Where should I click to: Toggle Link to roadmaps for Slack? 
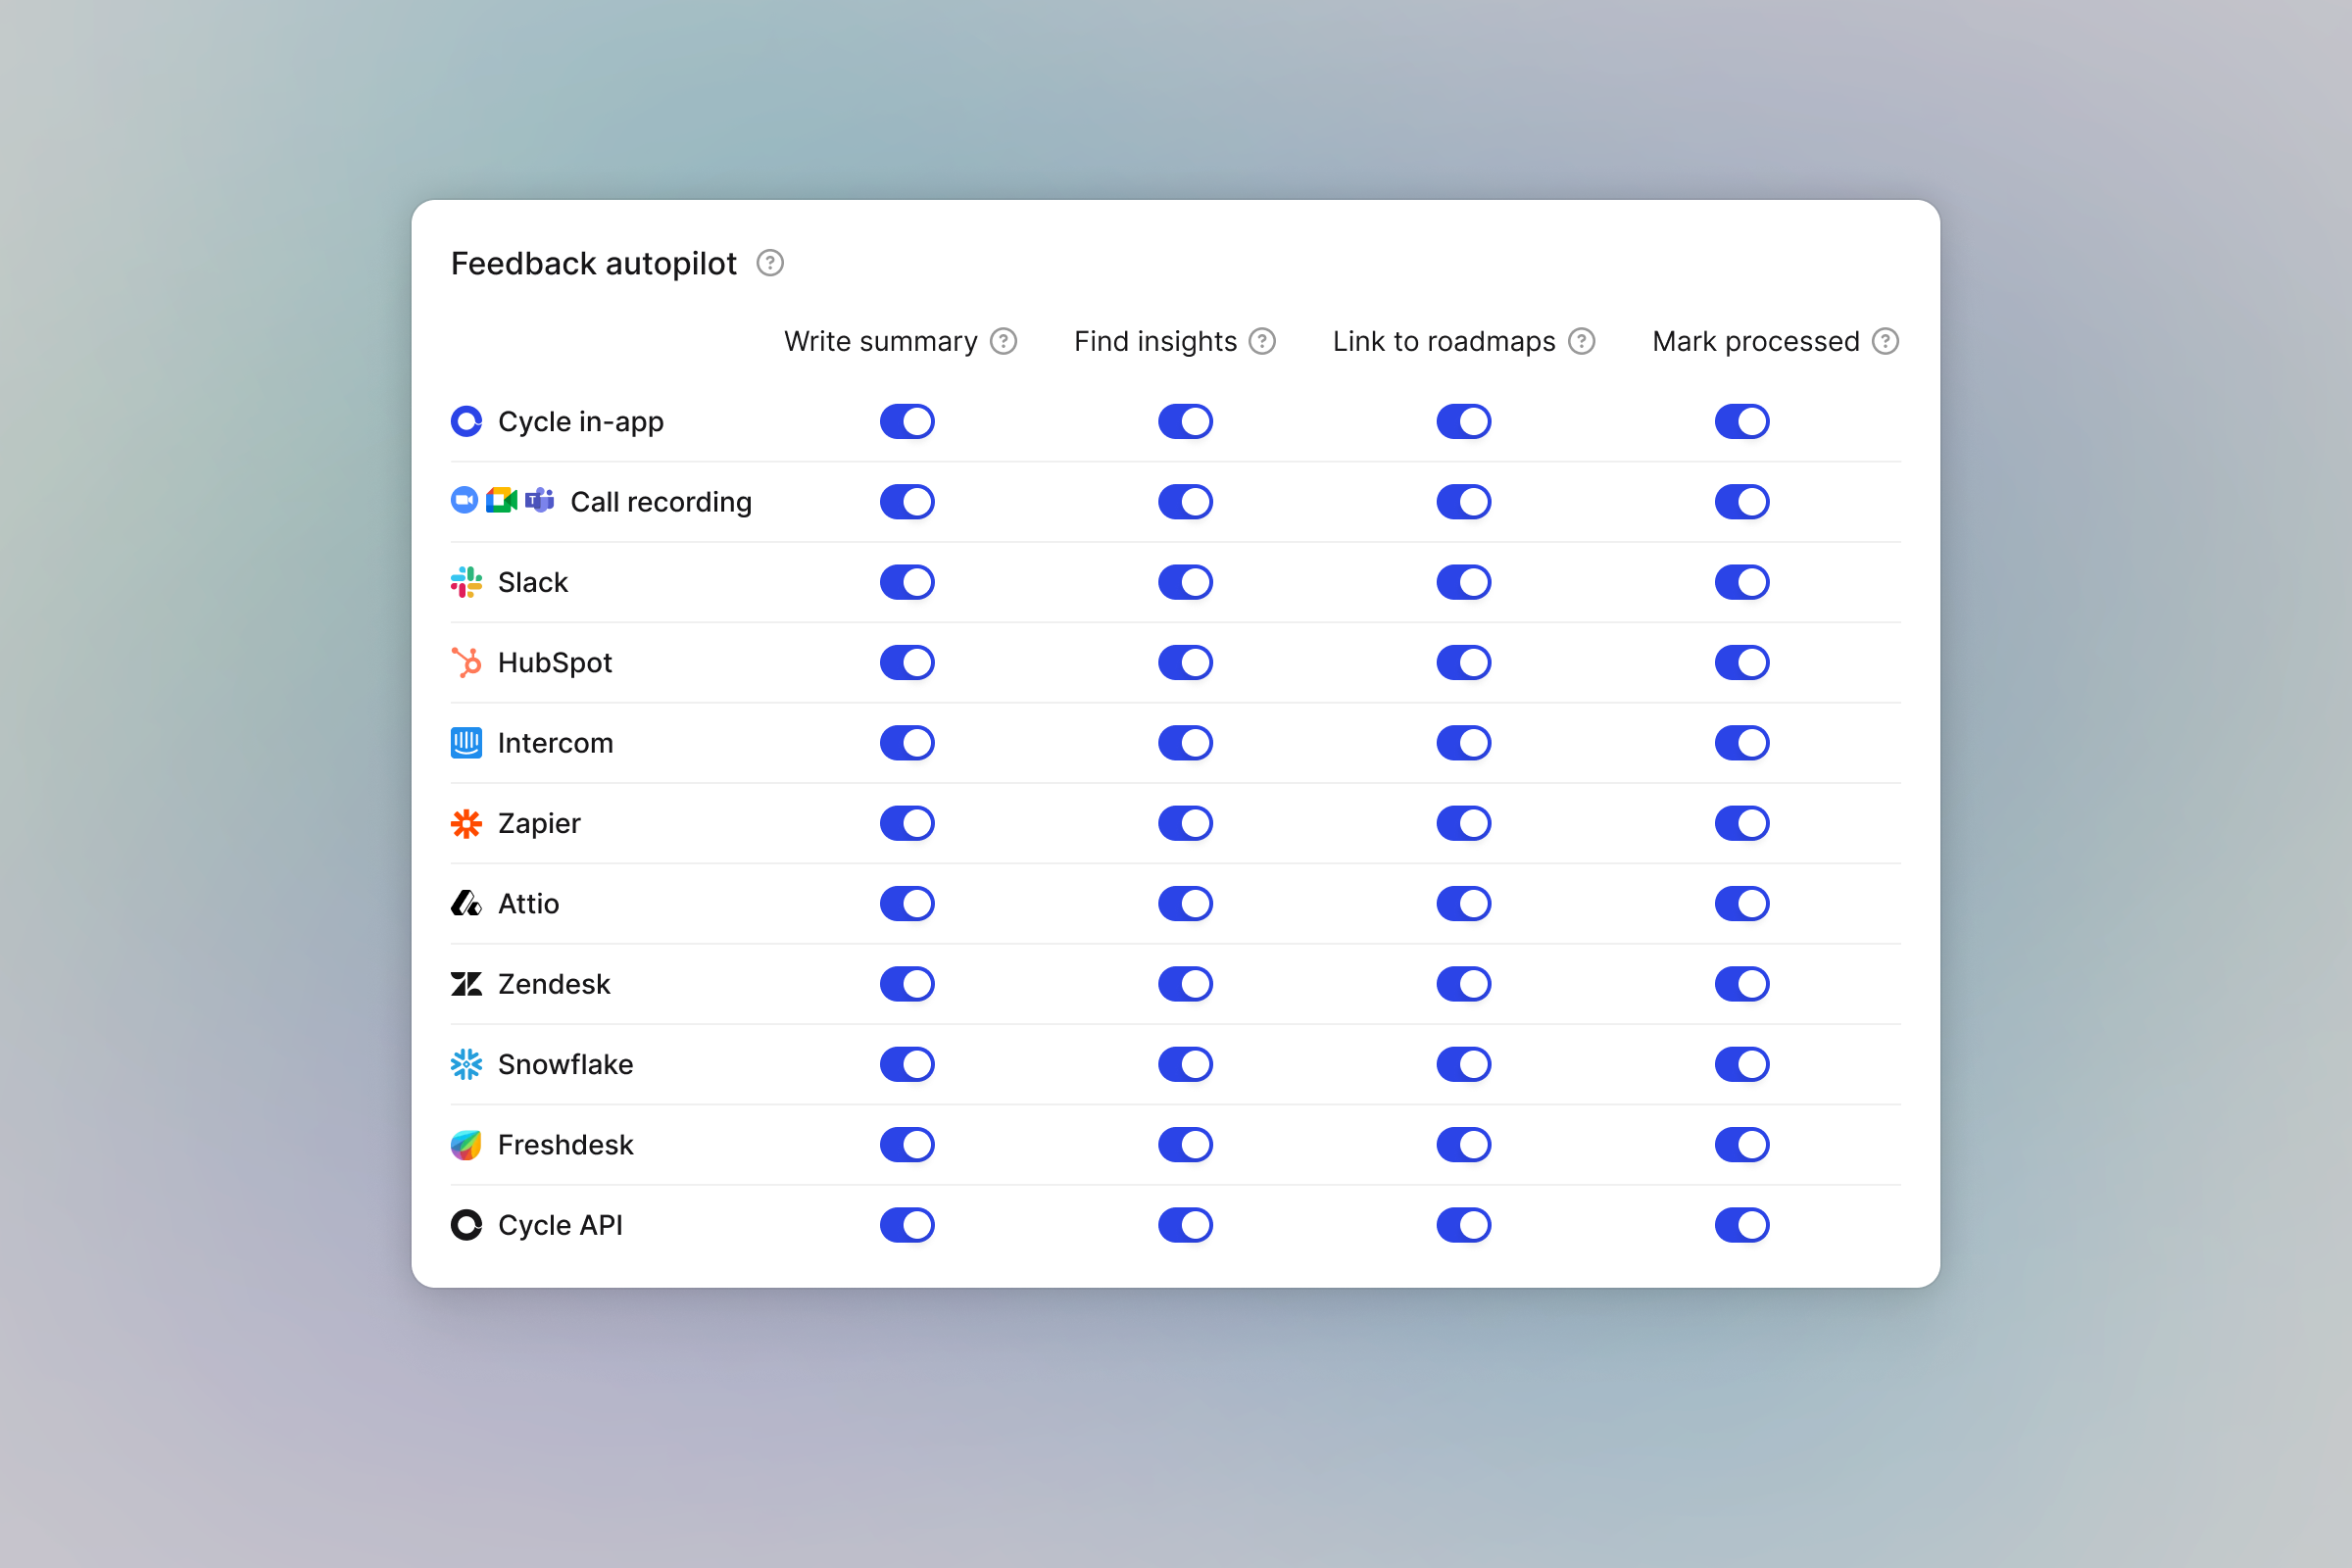[1464, 582]
